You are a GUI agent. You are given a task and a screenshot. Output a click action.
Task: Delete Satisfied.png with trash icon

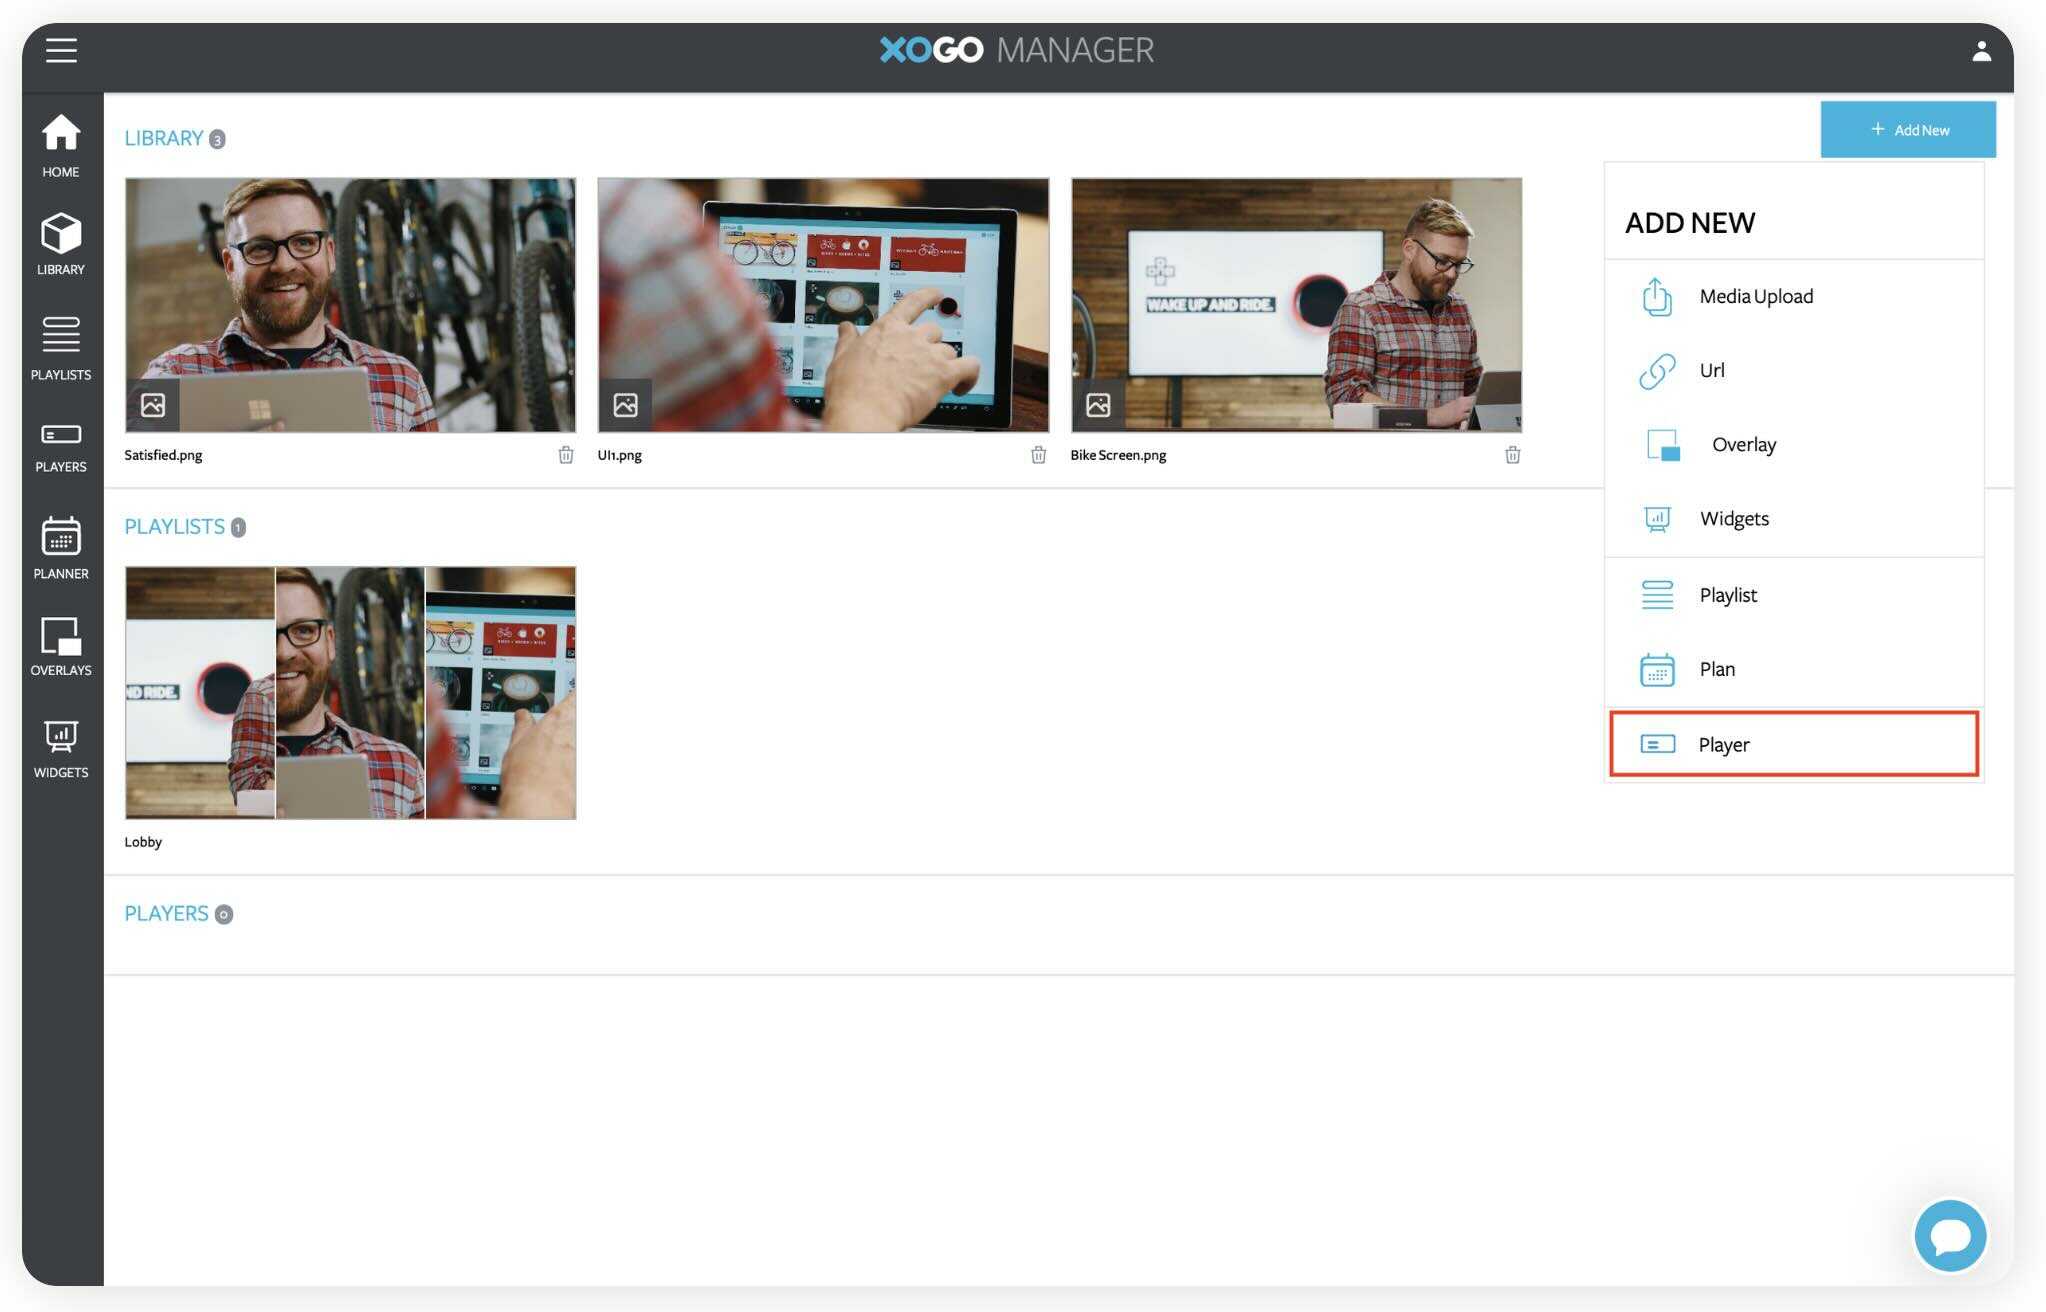tap(566, 455)
